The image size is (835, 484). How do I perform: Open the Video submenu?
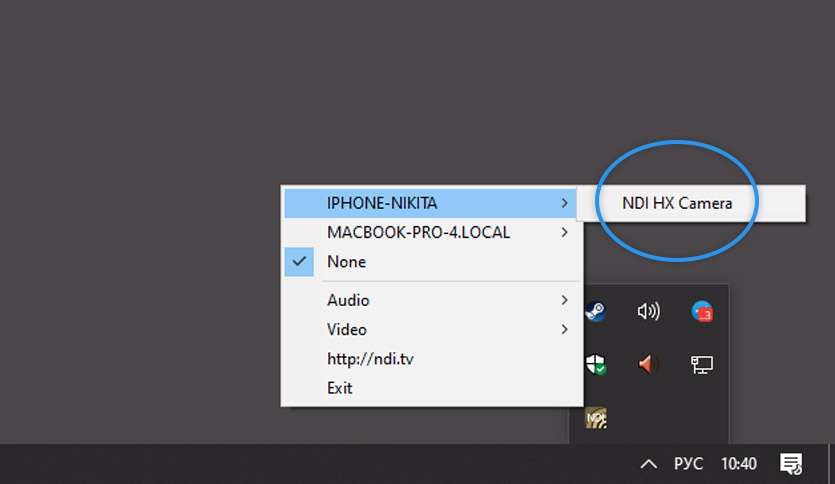(x=430, y=330)
